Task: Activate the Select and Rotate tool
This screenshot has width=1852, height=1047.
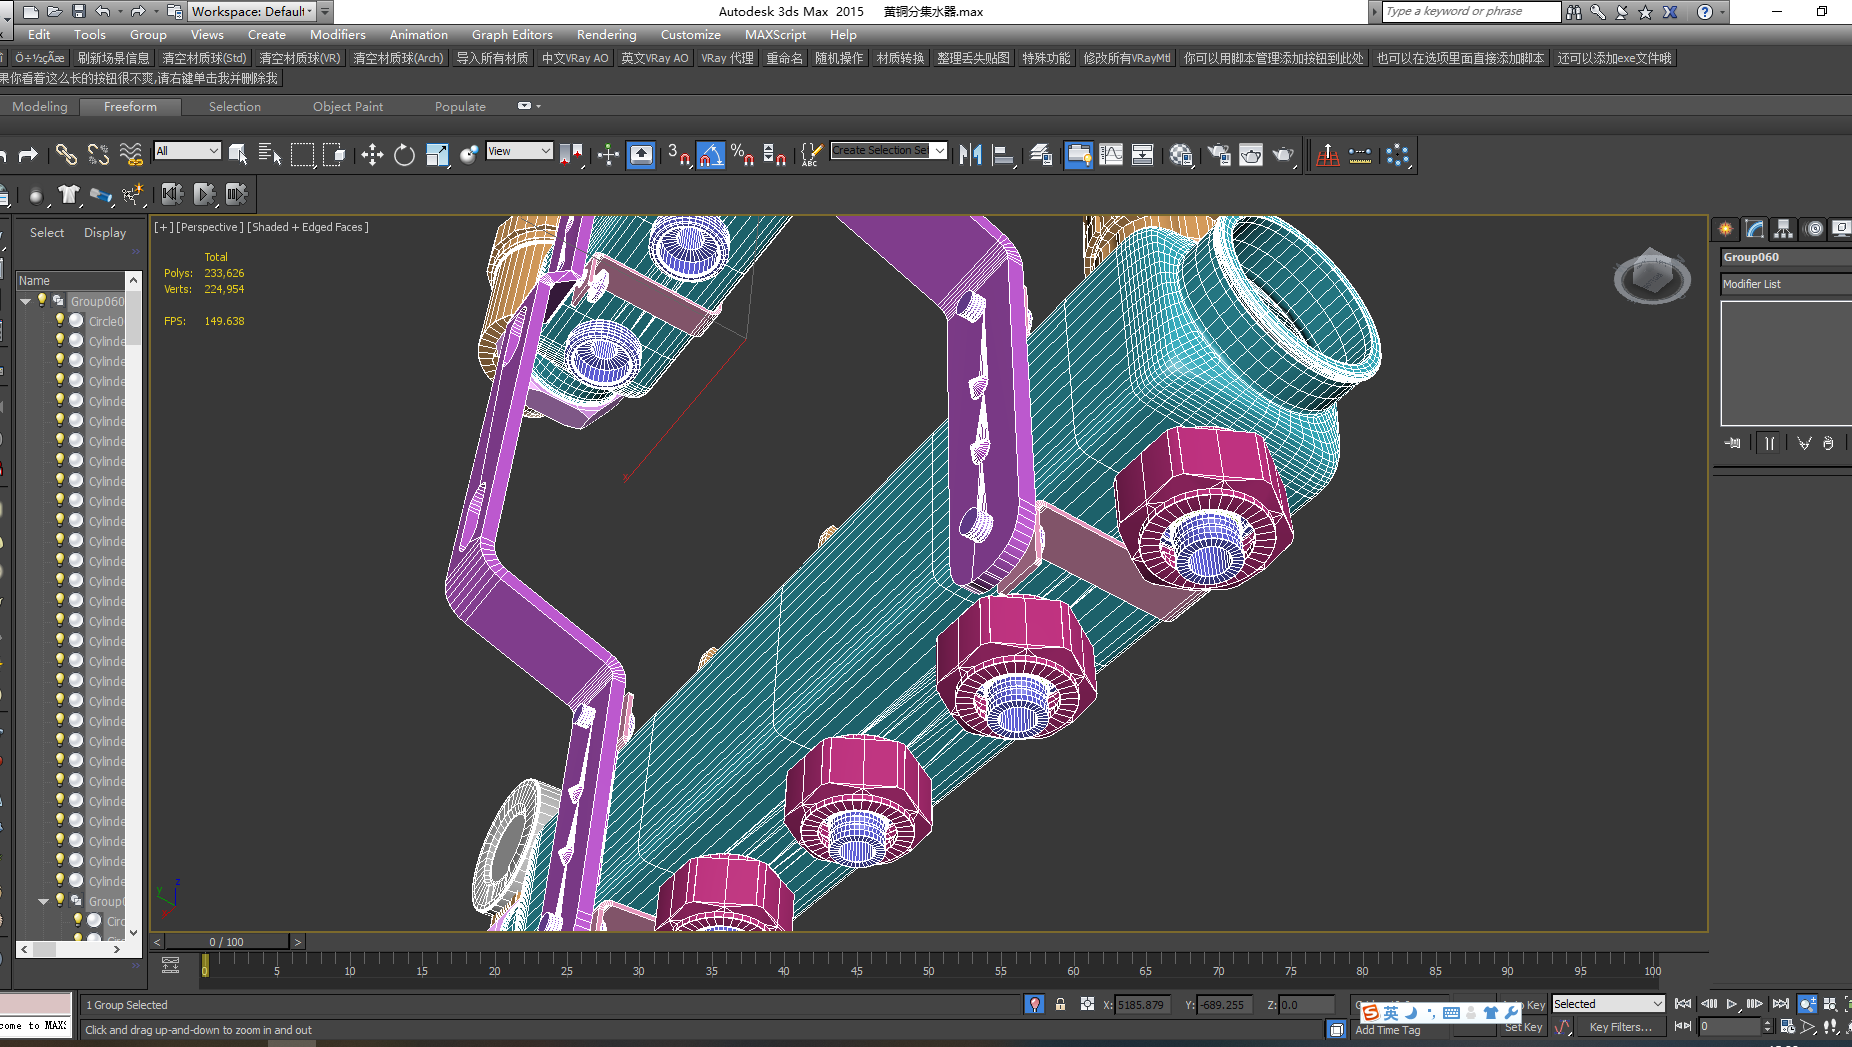Action: point(404,154)
